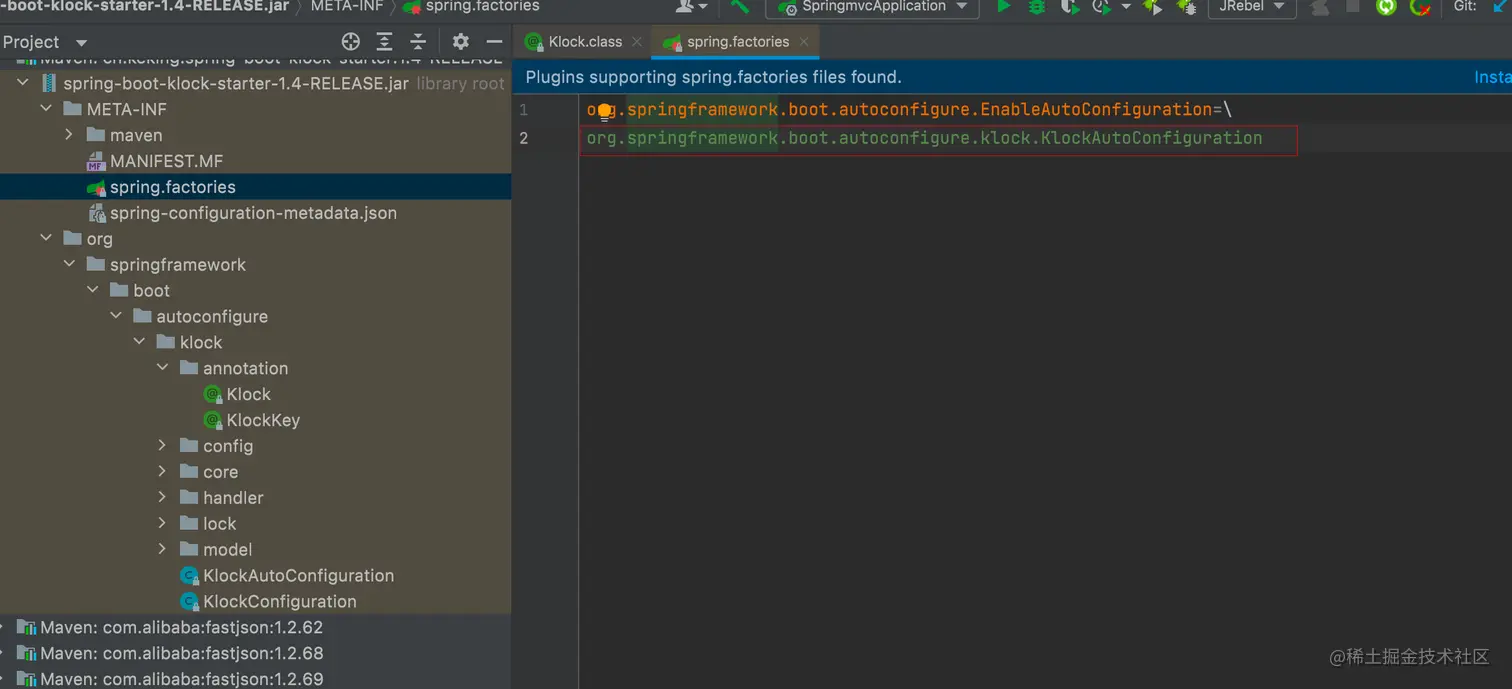Image resolution: width=1512 pixels, height=689 pixels.
Task: Click the MANIFEST.MF file icon
Action: click(x=96, y=161)
